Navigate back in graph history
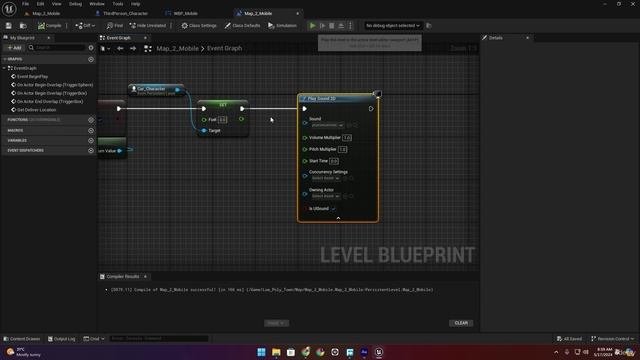Screen dimensions: 640x360 pyautogui.click(x=120, y=49)
